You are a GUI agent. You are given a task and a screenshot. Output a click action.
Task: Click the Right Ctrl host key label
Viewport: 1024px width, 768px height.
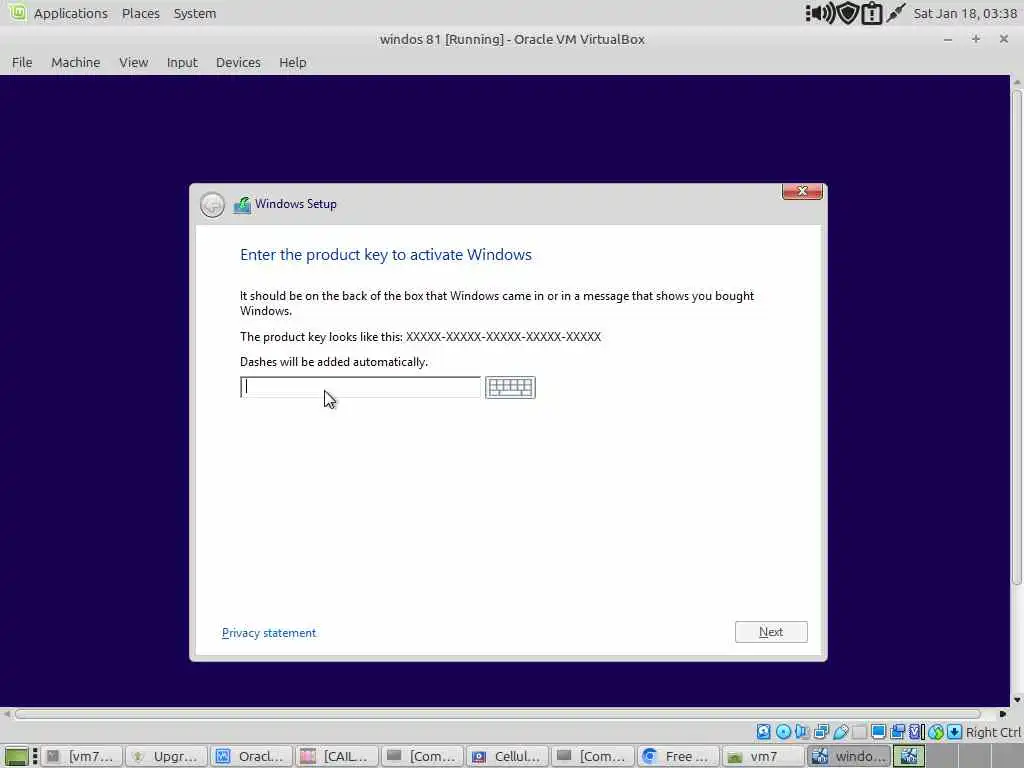pos(993,732)
